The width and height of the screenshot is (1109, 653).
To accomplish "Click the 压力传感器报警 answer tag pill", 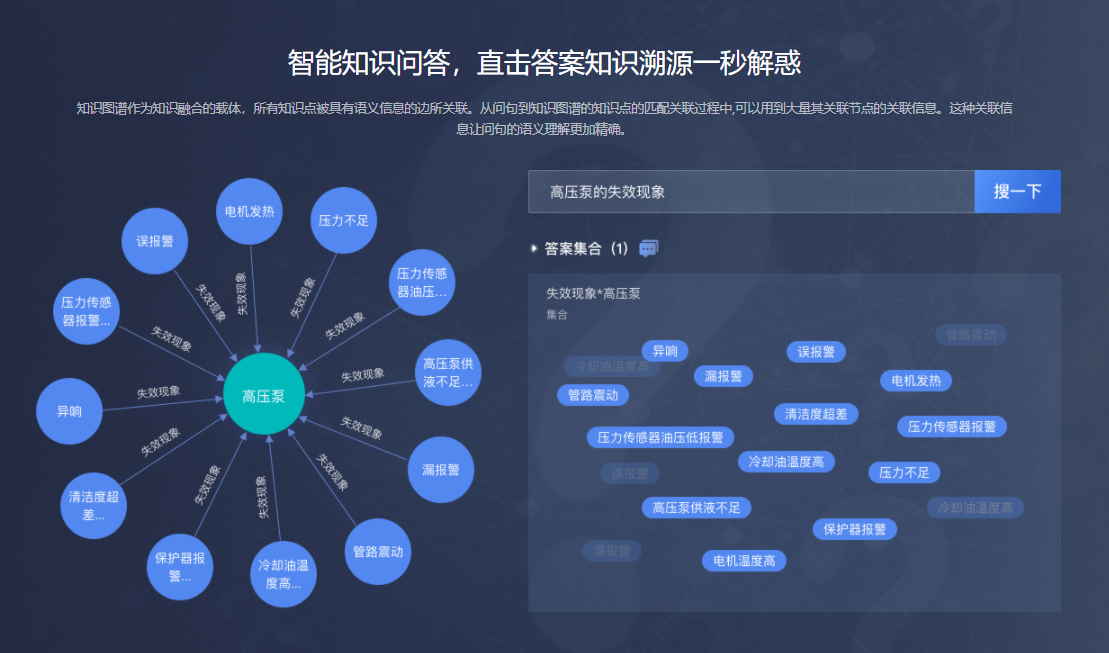I will pyautogui.click(x=951, y=427).
